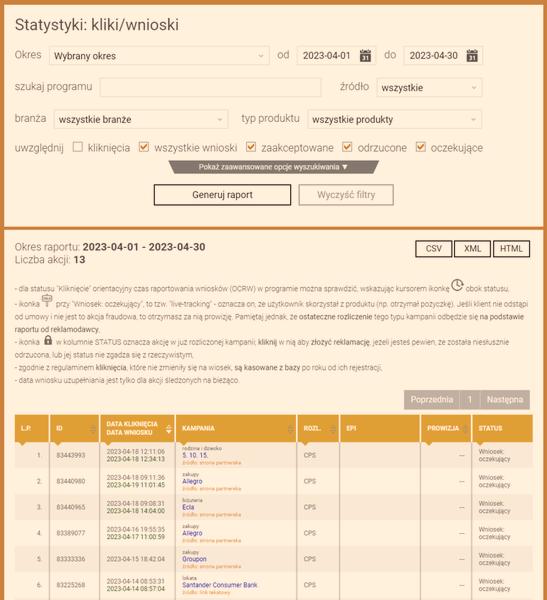Image resolution: width=547 pixels, height=600 pixels.
Task: Export the report as CSV
Action: pos(433,249)
